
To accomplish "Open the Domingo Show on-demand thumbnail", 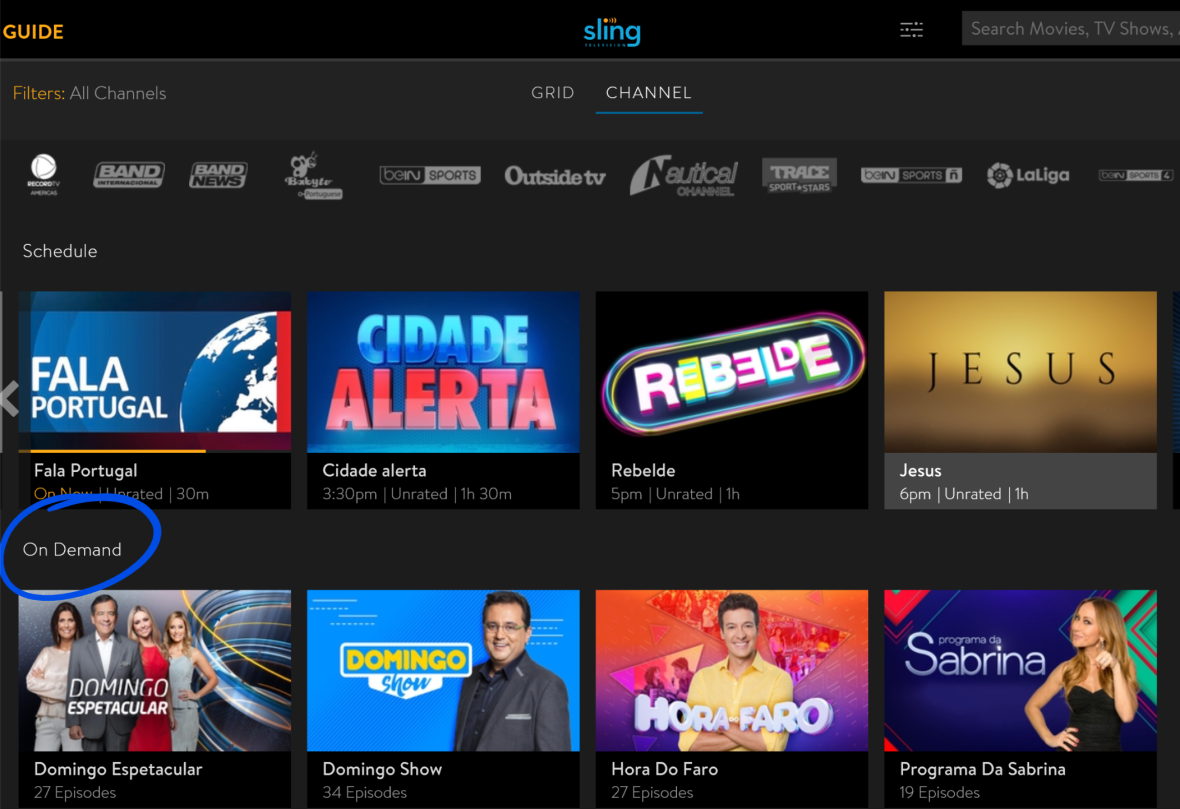I will tap(443, 671).
